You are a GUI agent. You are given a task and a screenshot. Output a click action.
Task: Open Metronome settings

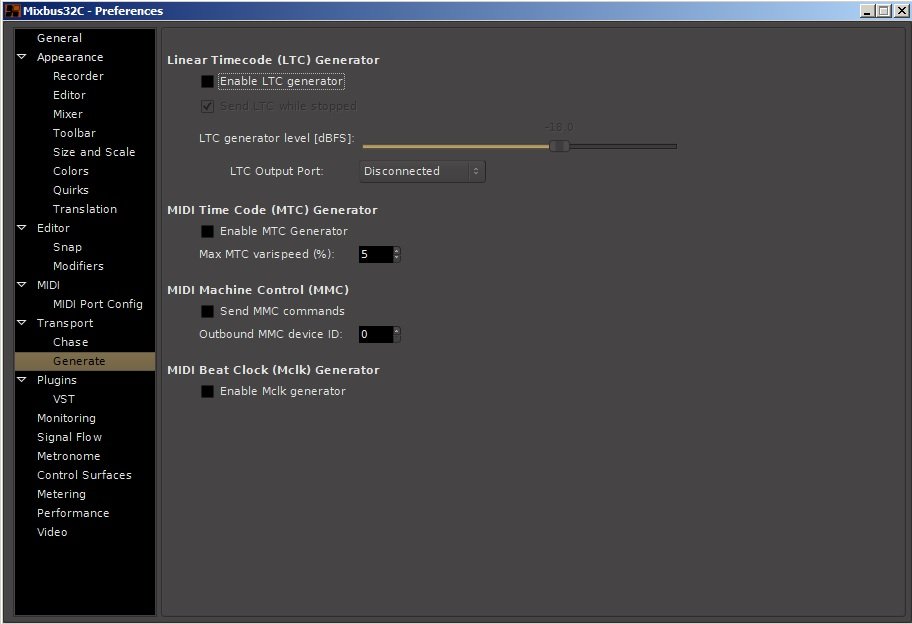pyautogui.click(x=69, y=456)
